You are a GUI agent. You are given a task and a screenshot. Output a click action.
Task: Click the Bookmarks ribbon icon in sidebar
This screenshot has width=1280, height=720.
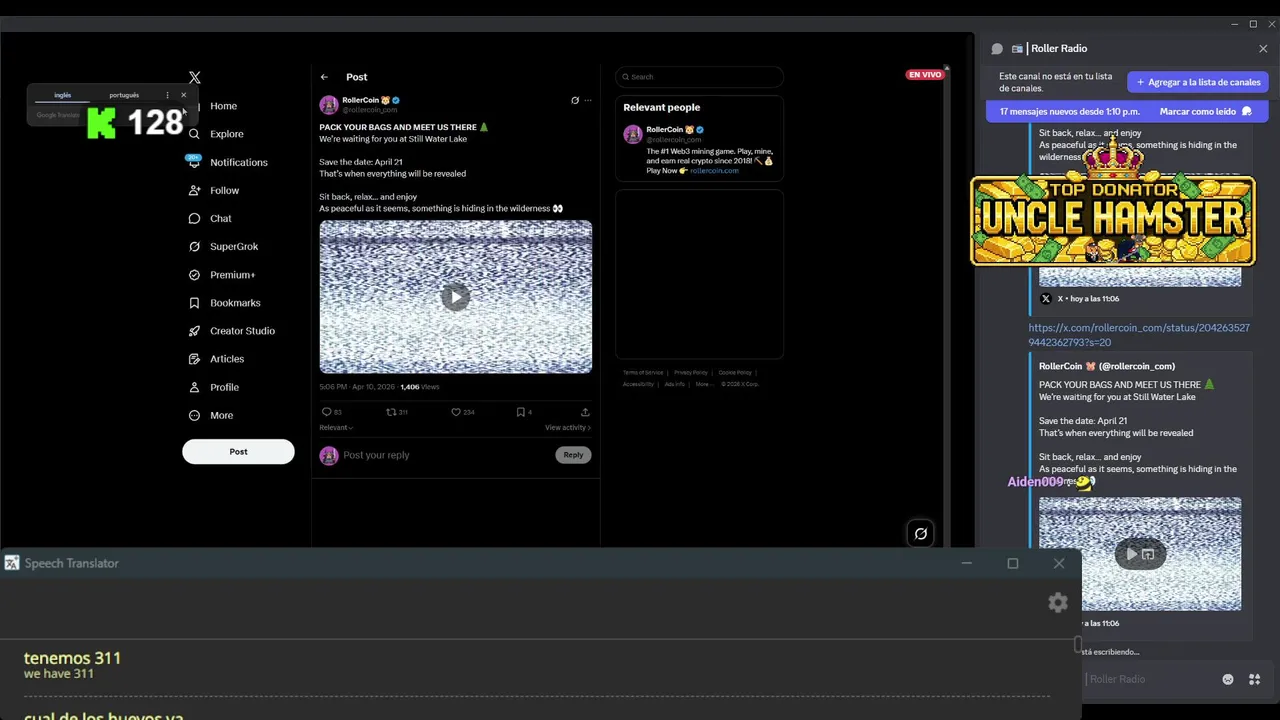coord(194,303)
